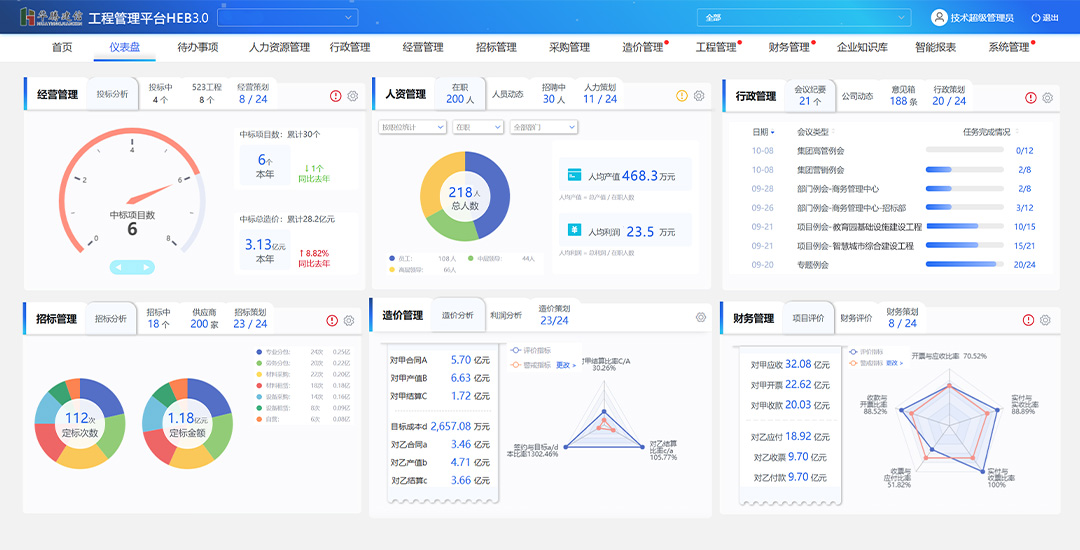Go to 首页 in the navigation bar
1080x550 pixels.
pyautogui.click(x=61, y=47)
